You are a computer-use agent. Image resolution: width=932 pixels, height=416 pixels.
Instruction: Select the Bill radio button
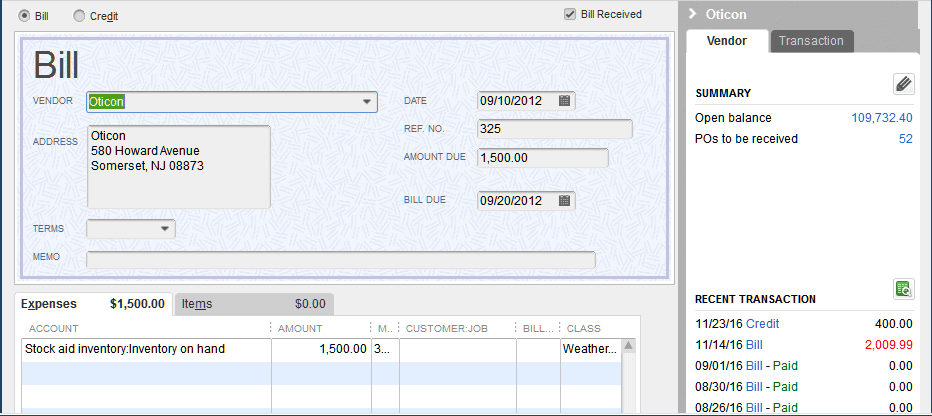click(x=24, y=17)
